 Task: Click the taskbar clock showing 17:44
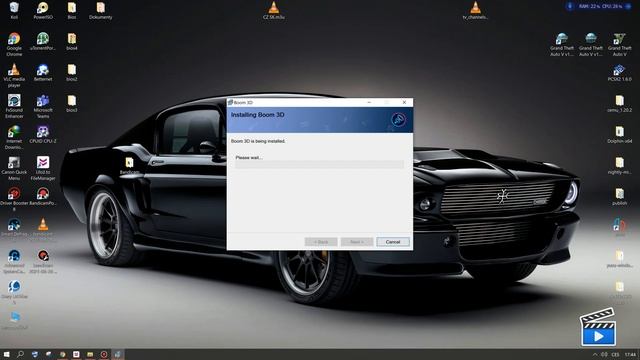click(x=630, y=354)
